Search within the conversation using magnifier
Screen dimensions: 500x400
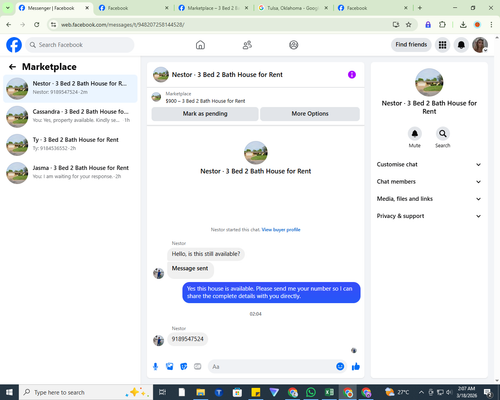click(x=443, y=134)
